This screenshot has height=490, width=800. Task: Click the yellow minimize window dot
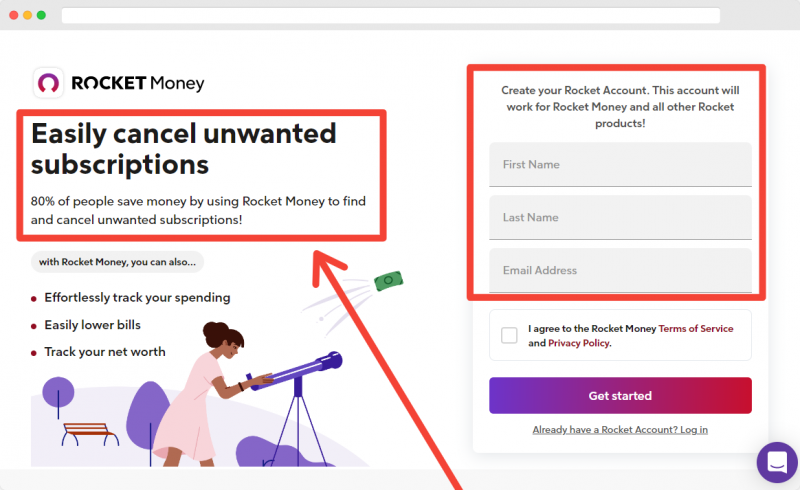[x=28, y=15]
